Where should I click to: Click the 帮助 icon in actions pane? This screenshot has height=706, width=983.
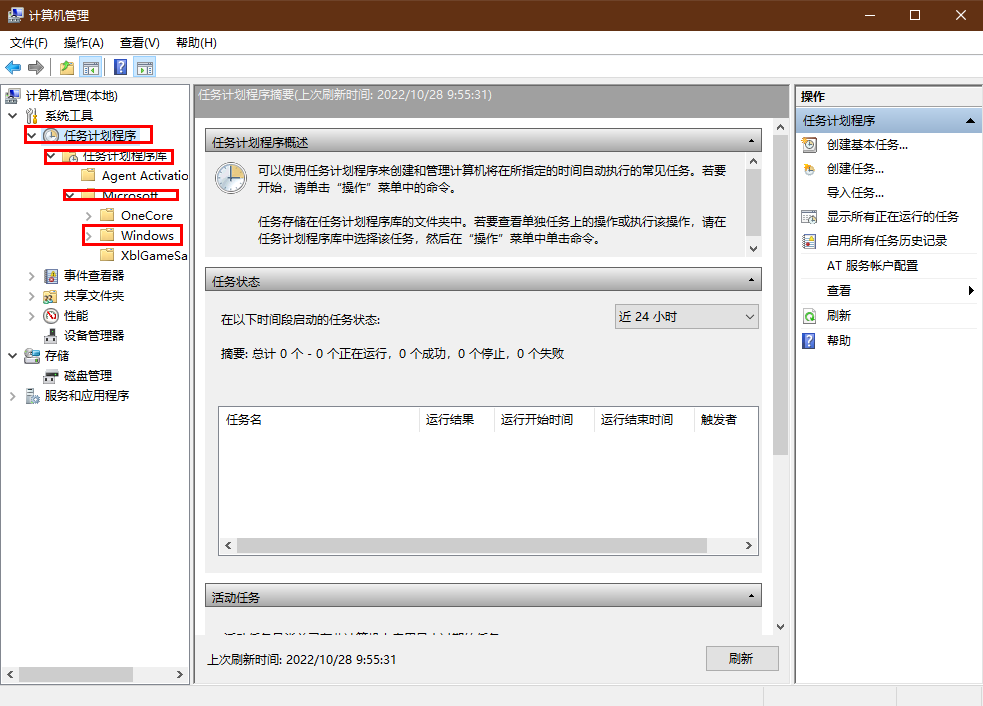(x=809, y=341)
